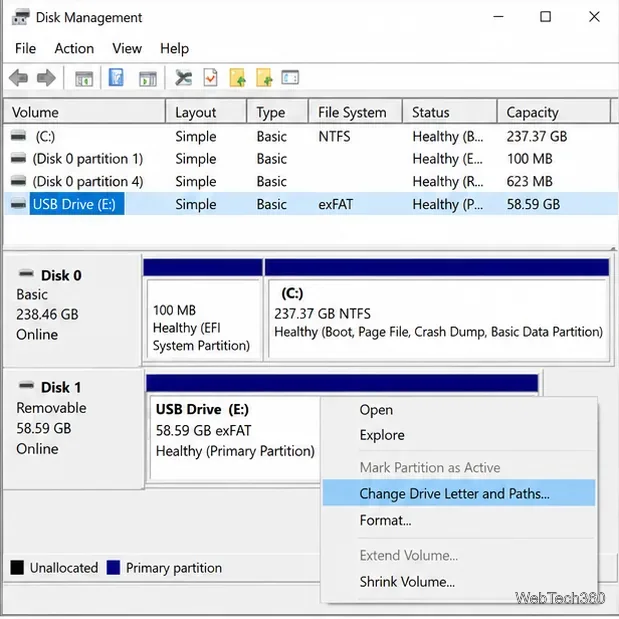The image size is (619, 619).
Task: Click the 623 MB capacity cell
Action: (529, 182)
